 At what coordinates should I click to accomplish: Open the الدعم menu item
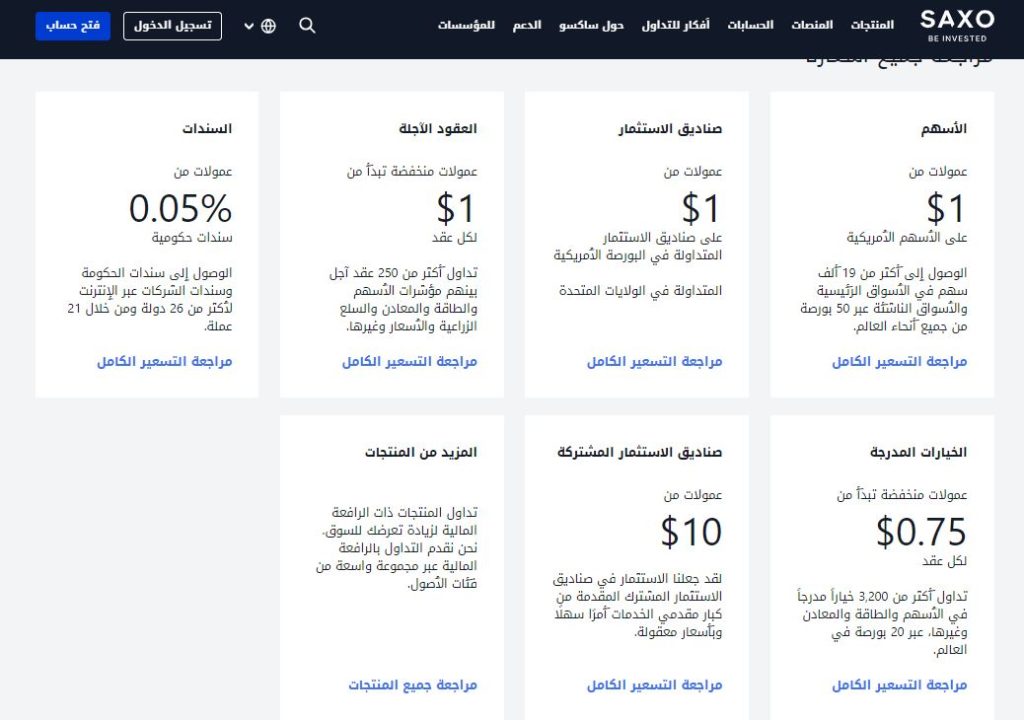527,25
